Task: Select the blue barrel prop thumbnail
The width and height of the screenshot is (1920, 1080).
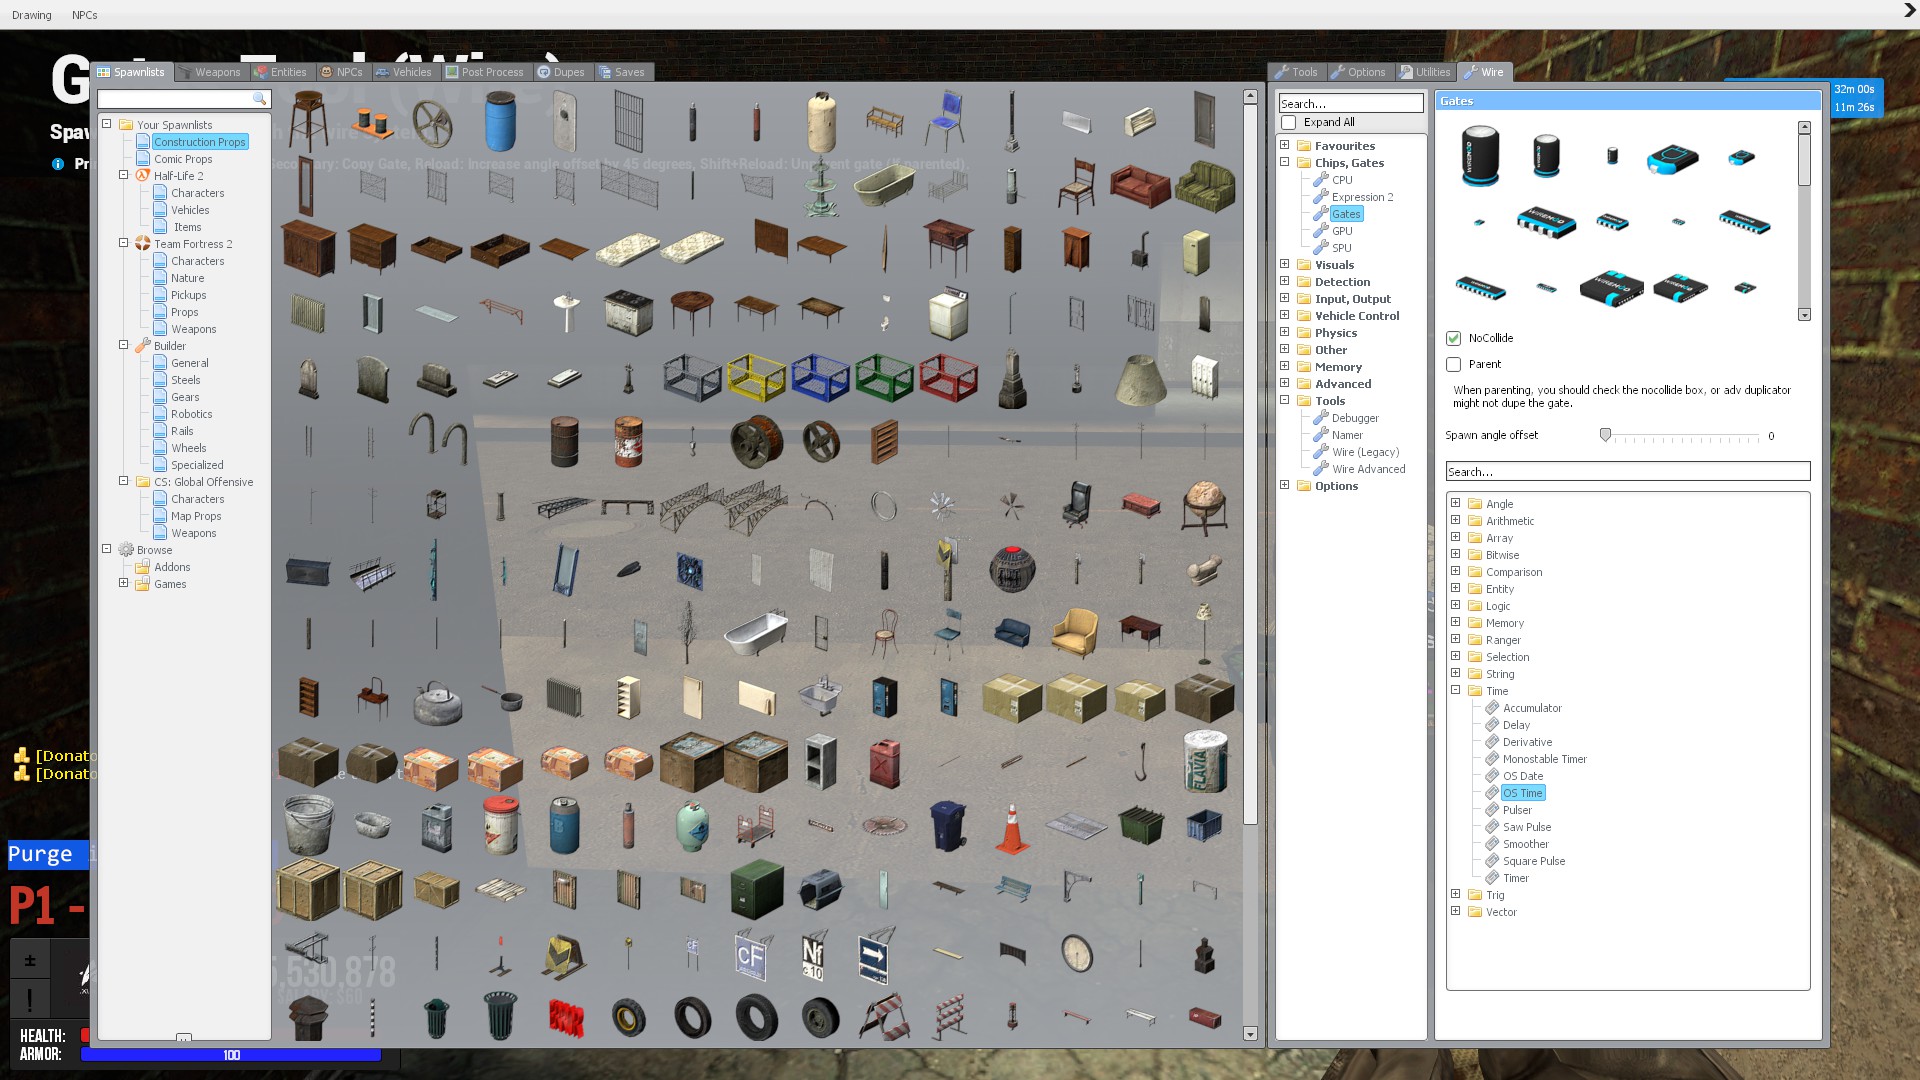Action: (x=500, y=122)
